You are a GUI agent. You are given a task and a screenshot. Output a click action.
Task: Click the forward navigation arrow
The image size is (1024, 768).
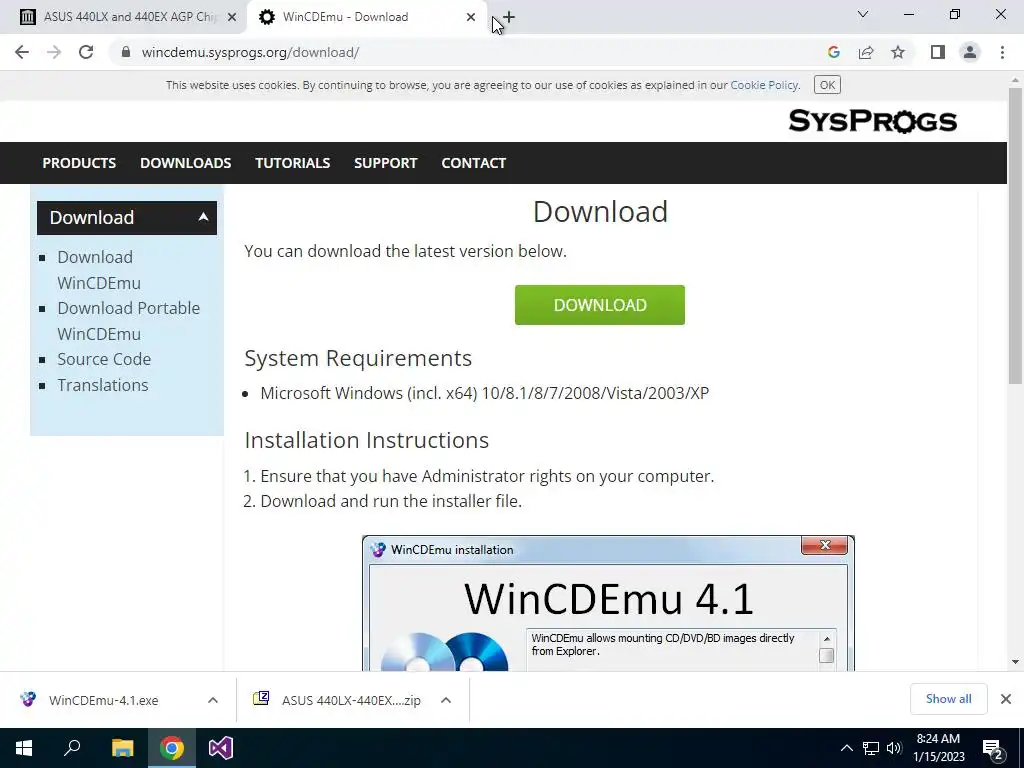[54, 52]
